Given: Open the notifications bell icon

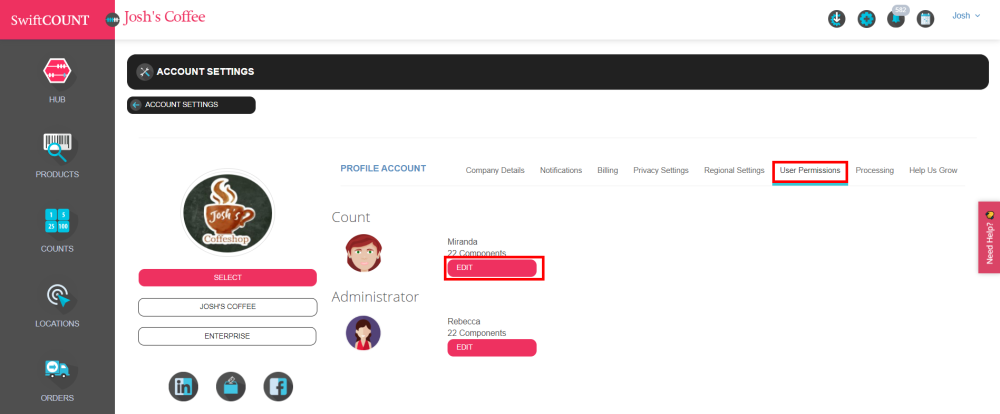Looking at the screenshot, I should point(895,19).
